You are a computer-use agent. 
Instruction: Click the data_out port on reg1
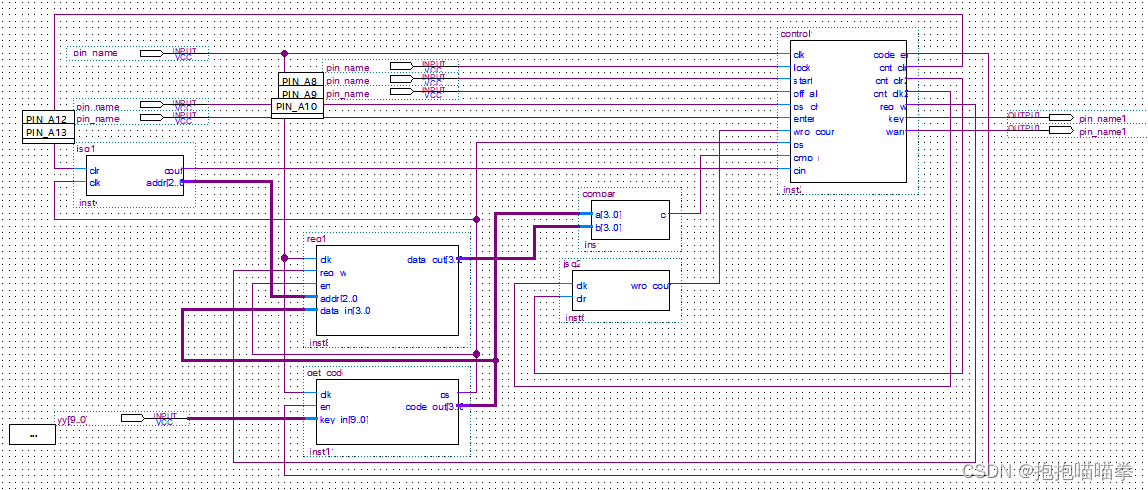433,259
